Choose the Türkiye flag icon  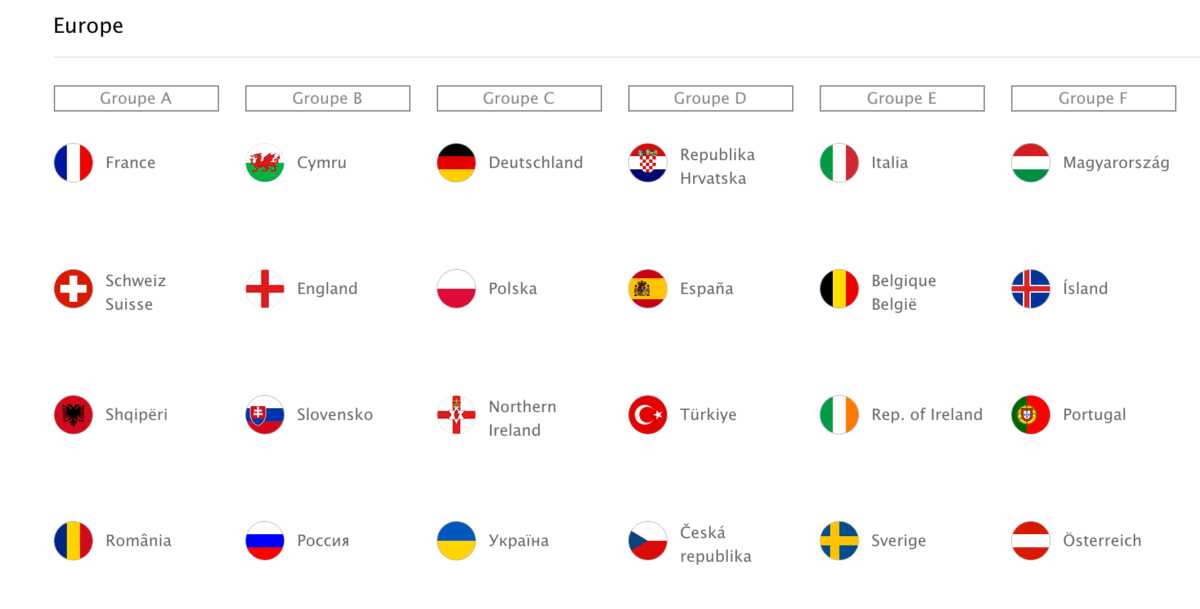click(648, 415)
